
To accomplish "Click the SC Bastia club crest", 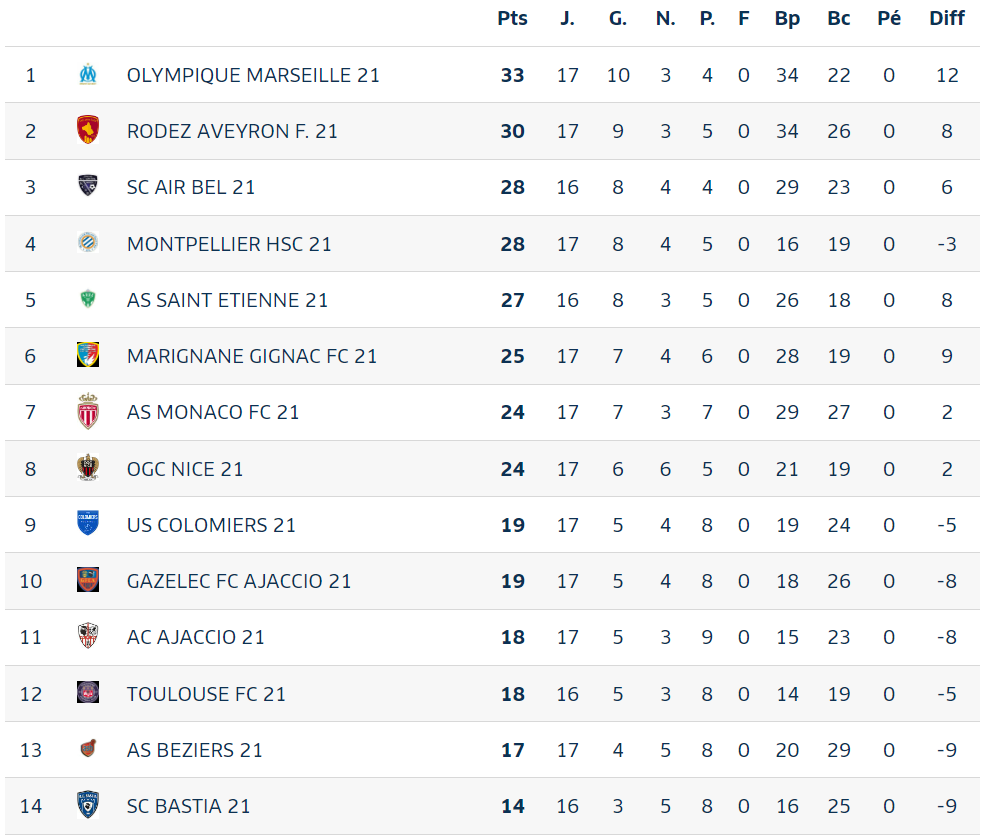I will click(88, 805).
